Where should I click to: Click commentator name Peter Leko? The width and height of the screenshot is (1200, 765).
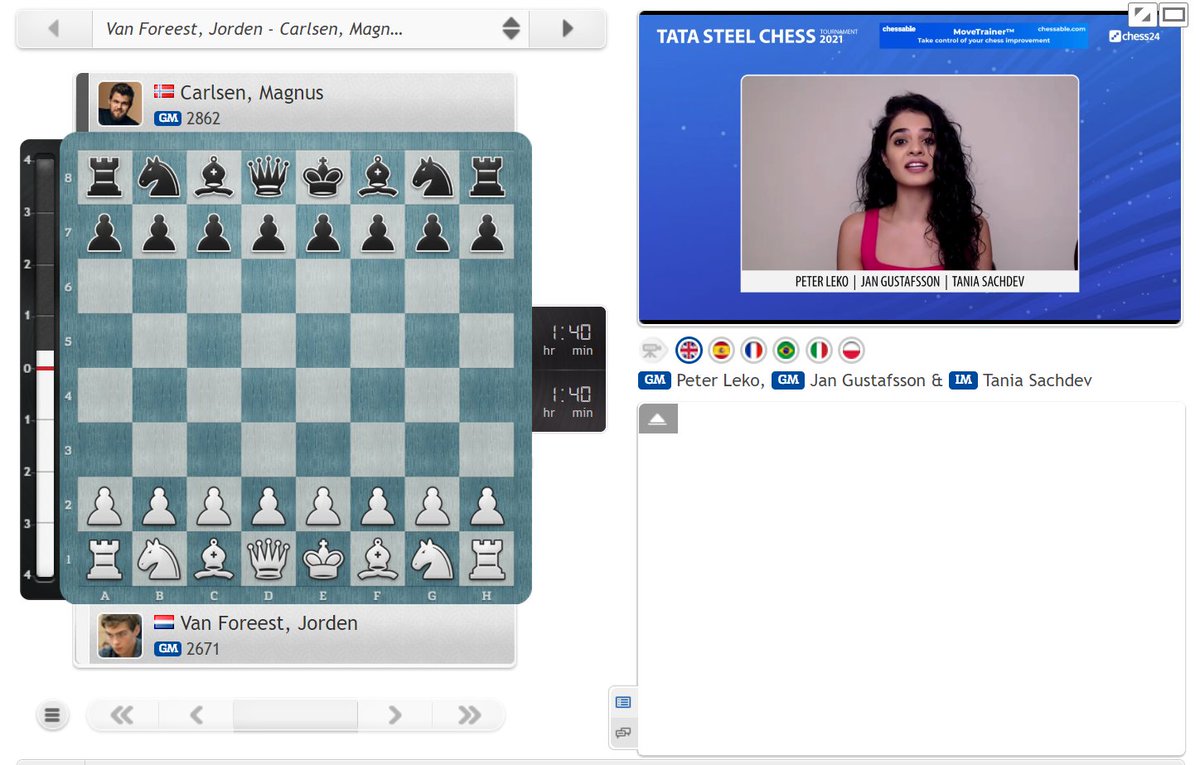coord(720,380)
